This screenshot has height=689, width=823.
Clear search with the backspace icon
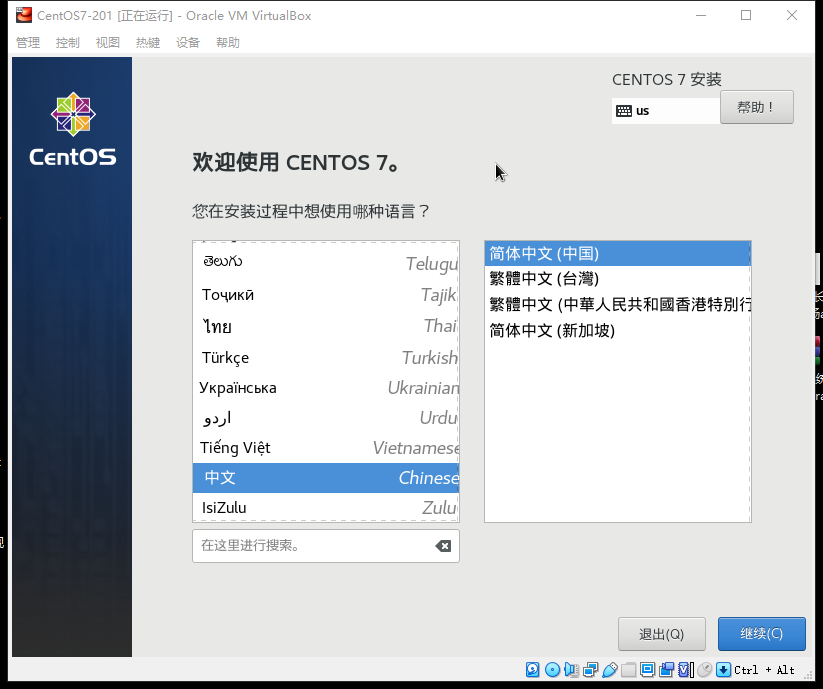coord(443,546)
